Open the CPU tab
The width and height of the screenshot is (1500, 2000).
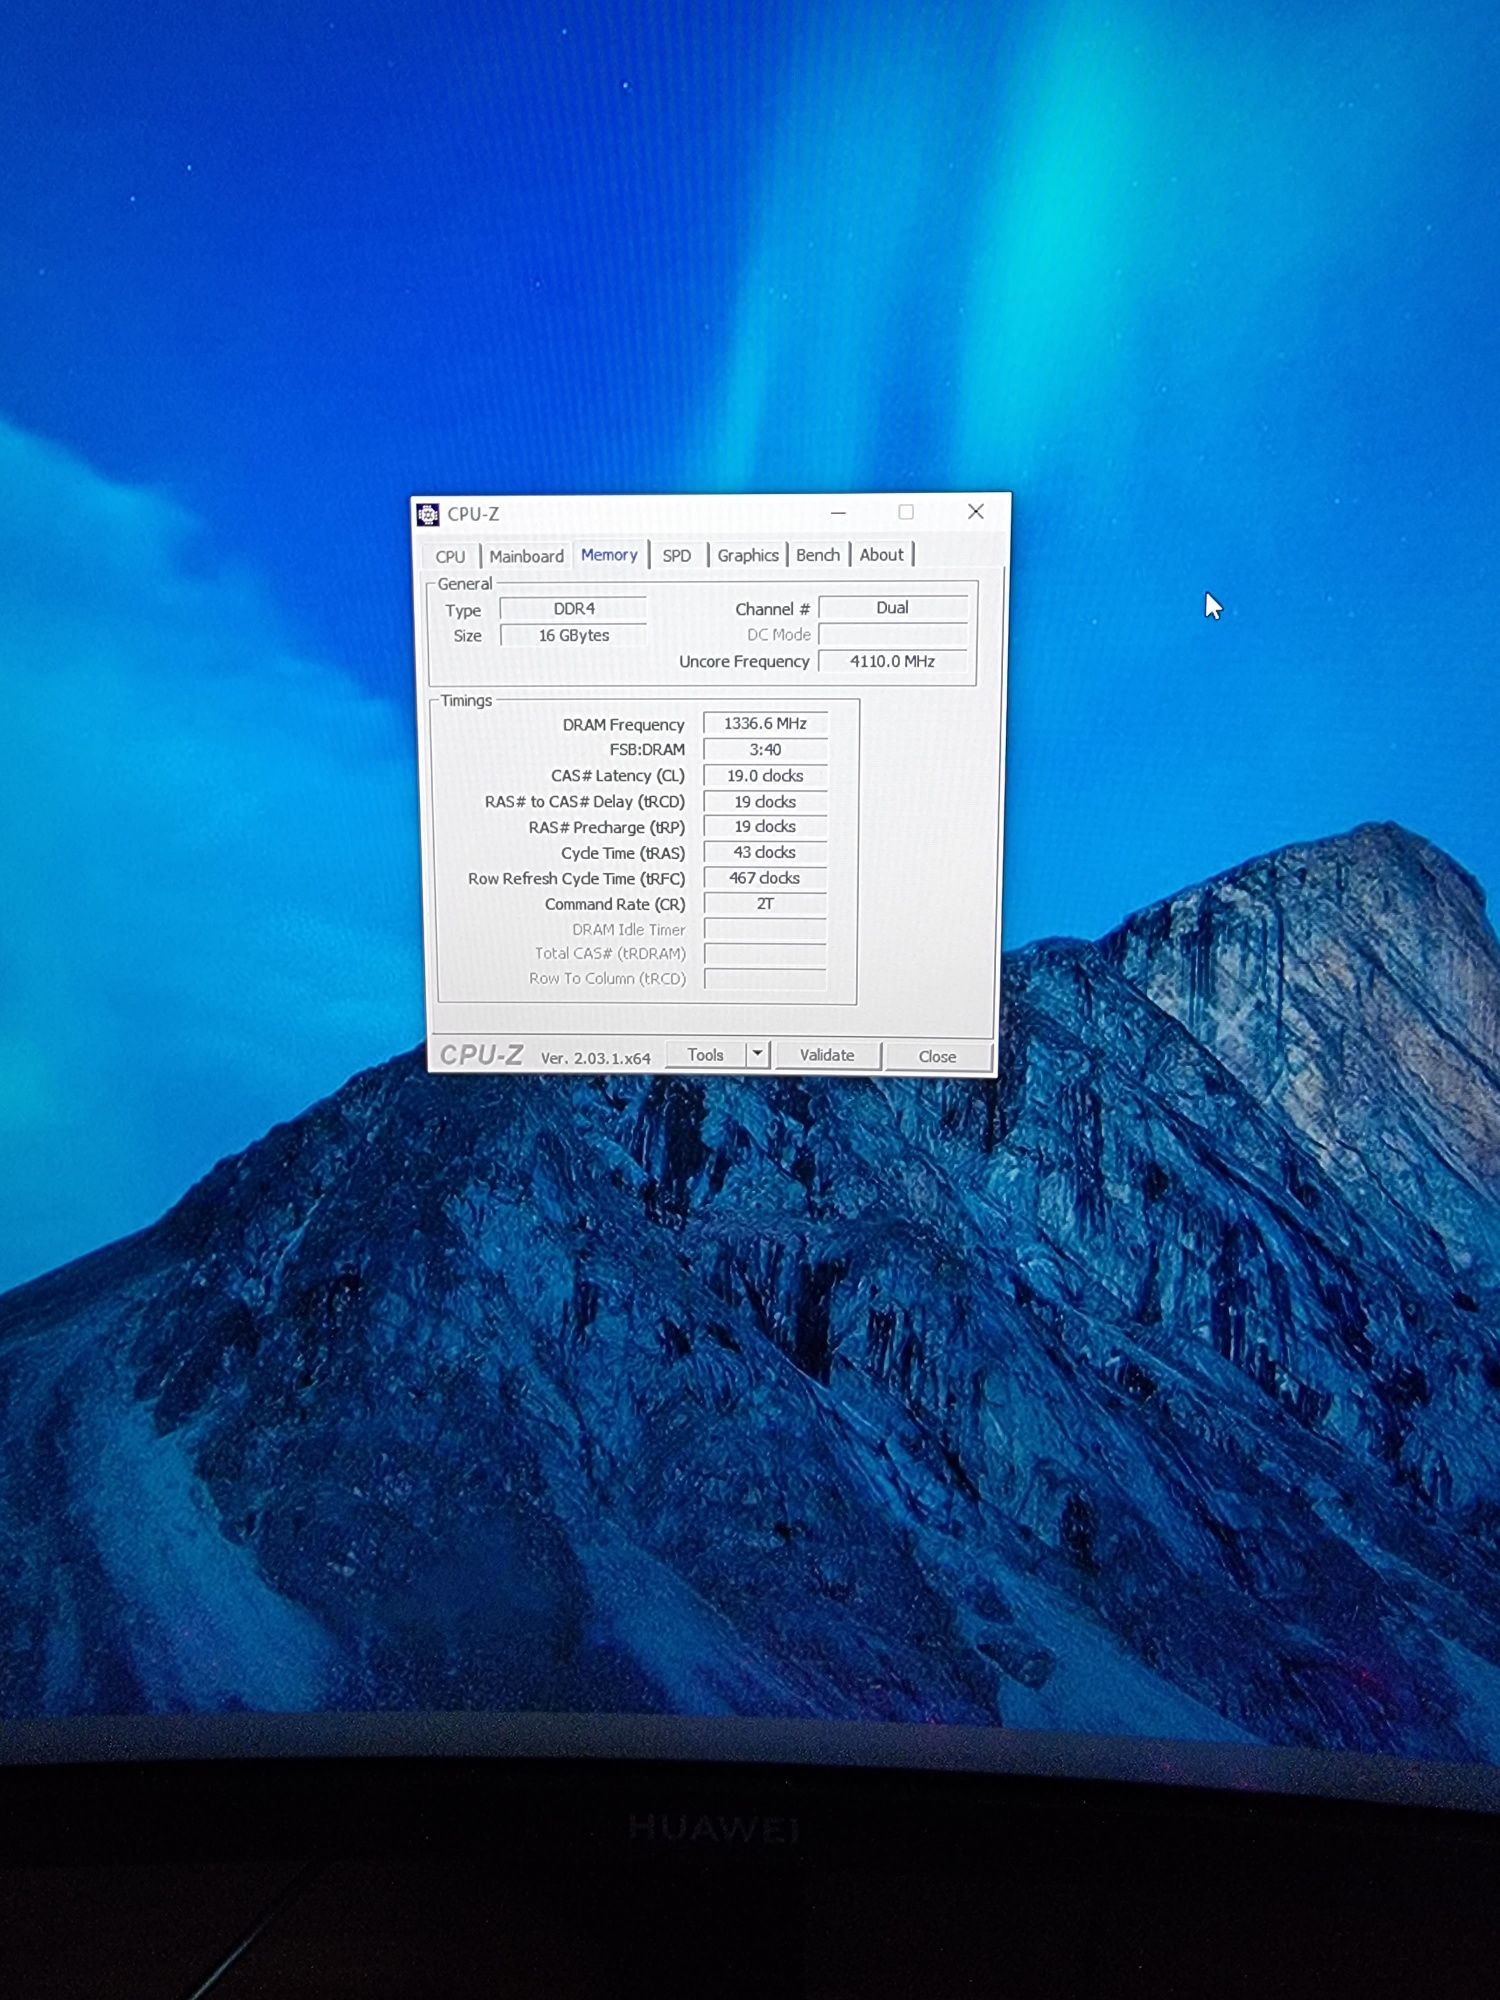pos(450,556)
